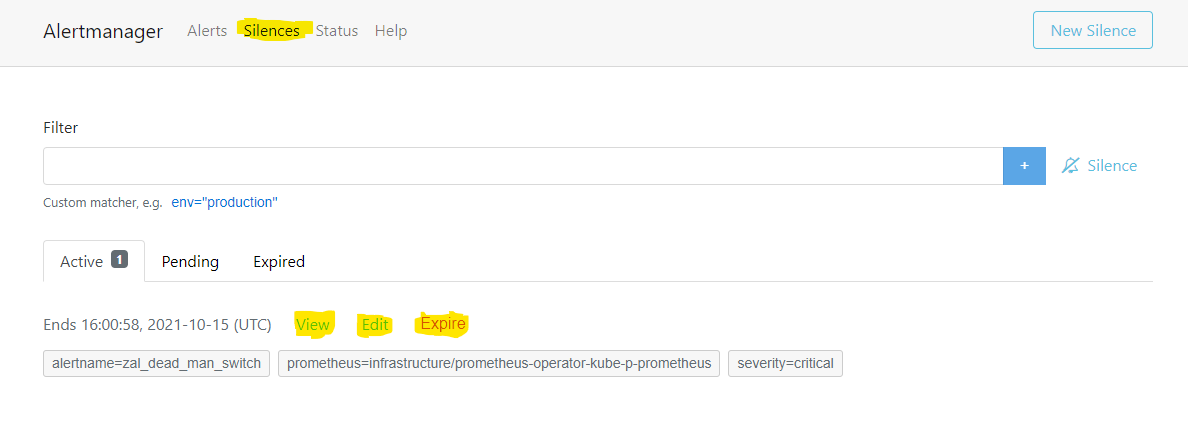Open the Status page
1188x427 pixels.
[x=337, y=31]
